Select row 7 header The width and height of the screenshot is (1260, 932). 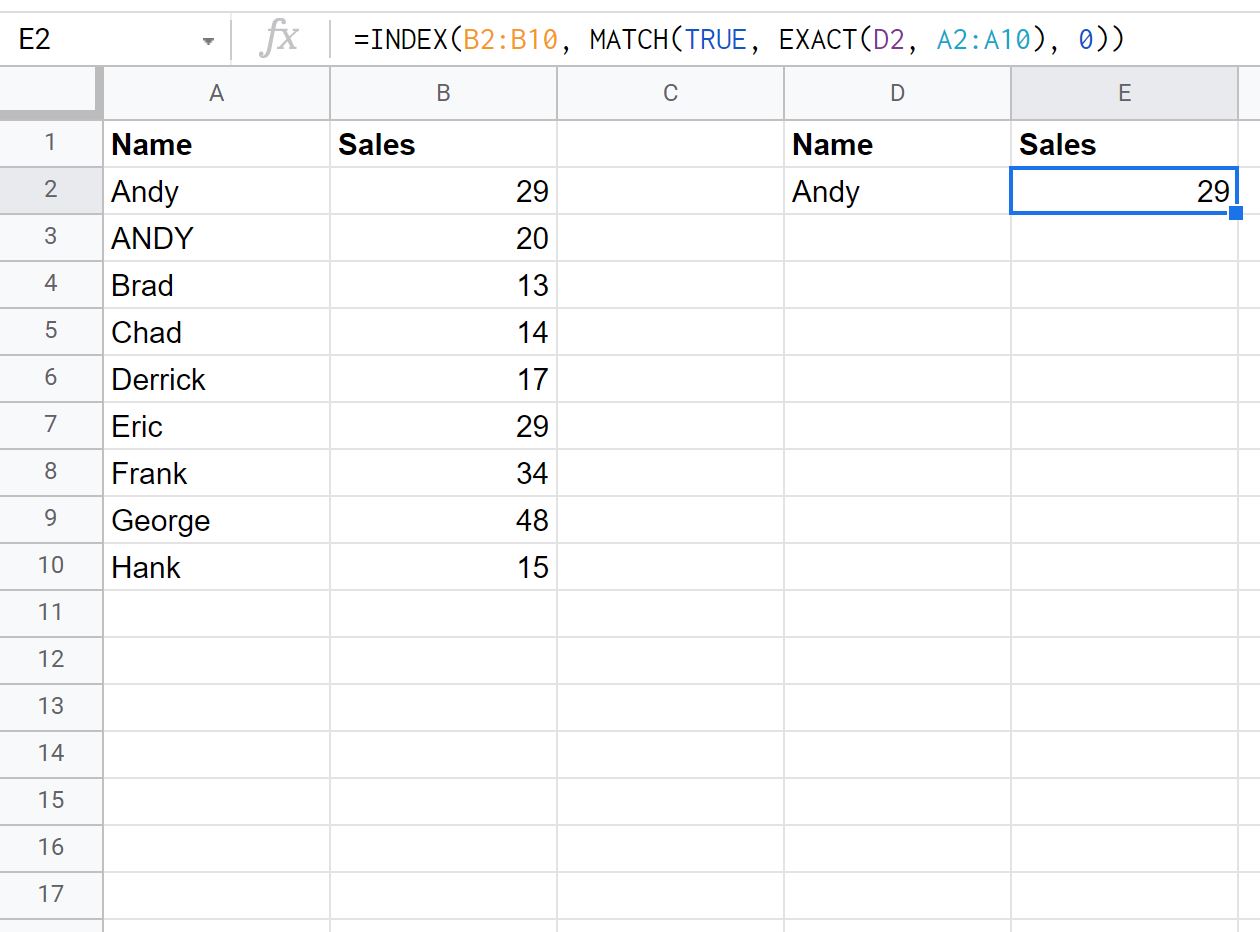pos(51,425)
